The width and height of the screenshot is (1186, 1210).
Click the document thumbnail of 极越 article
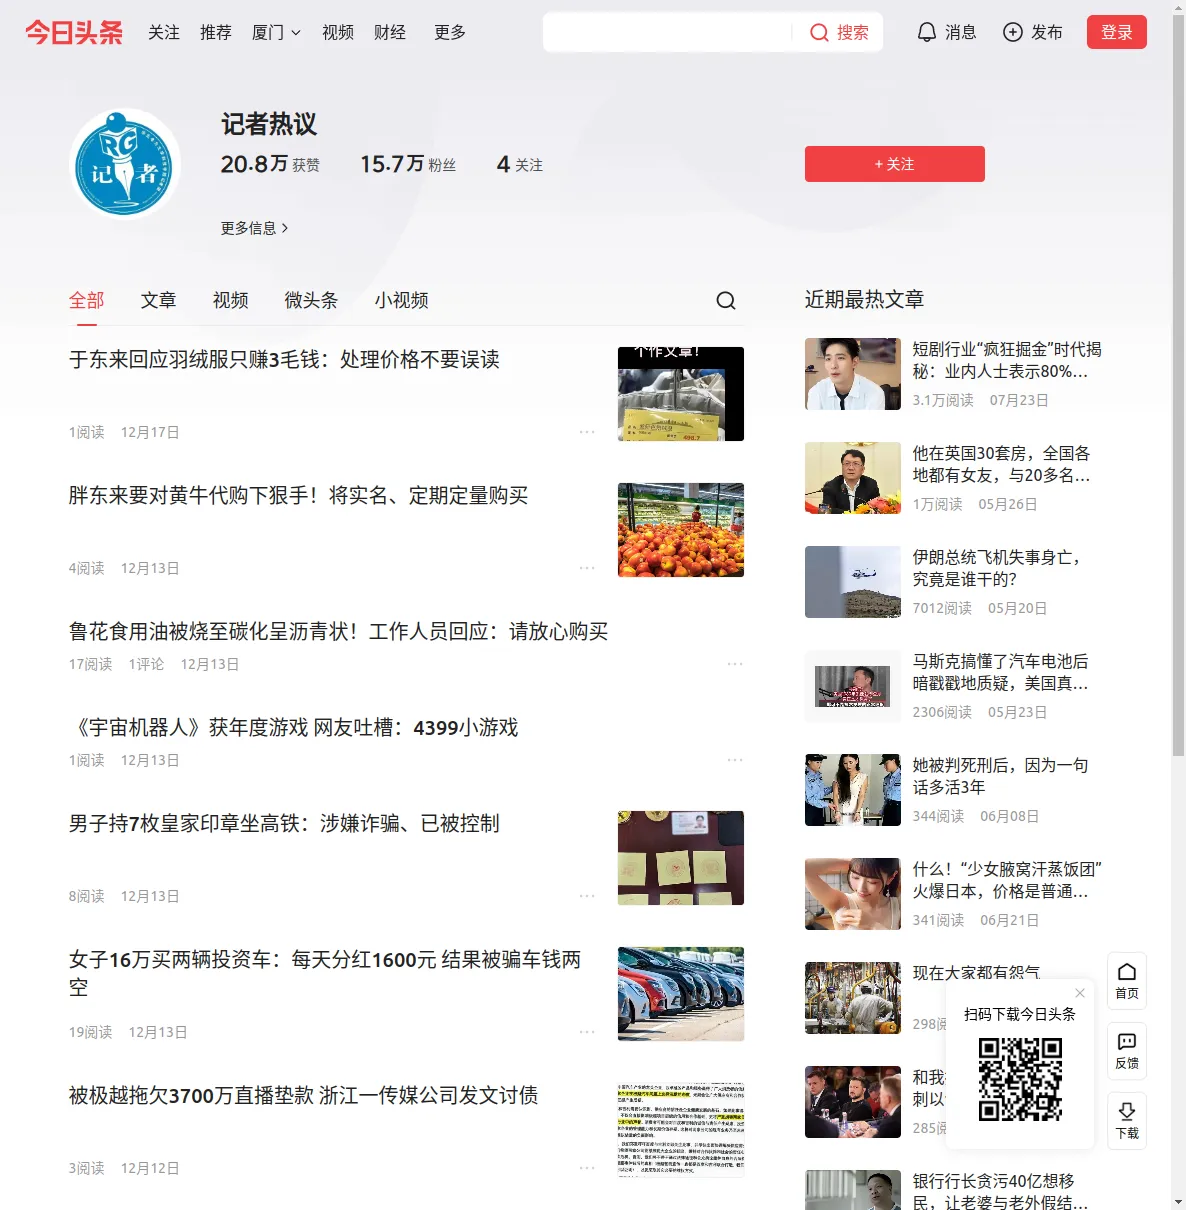click(x=681, y=1130)
